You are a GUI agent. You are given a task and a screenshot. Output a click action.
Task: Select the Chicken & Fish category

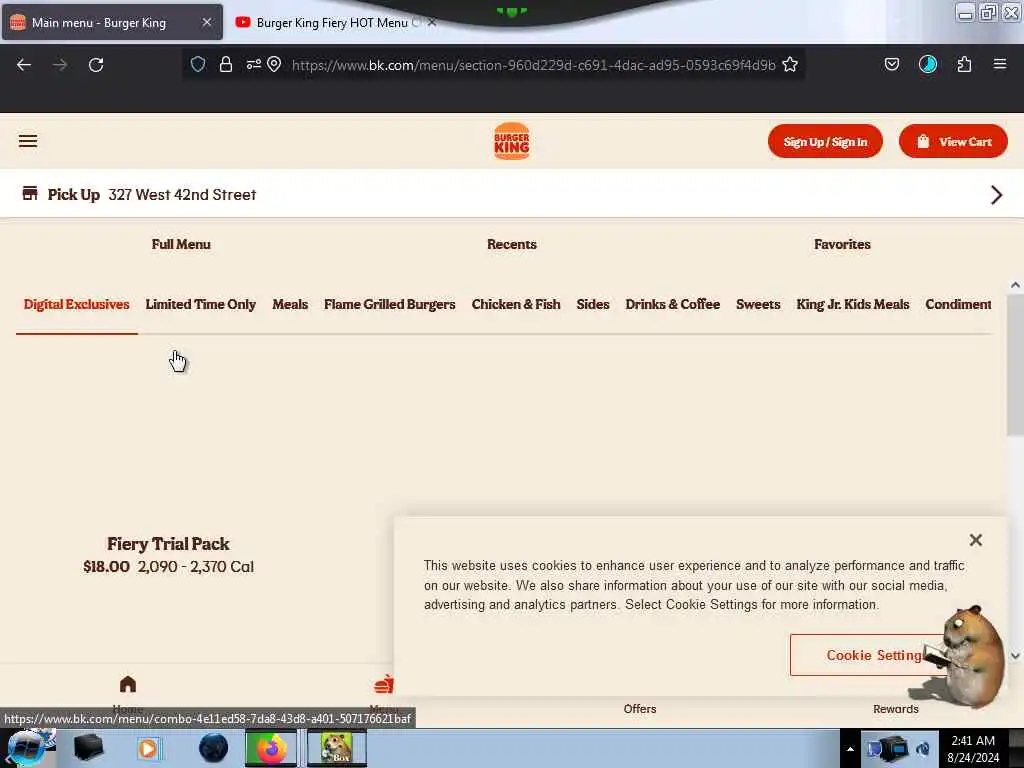[516, 304]
